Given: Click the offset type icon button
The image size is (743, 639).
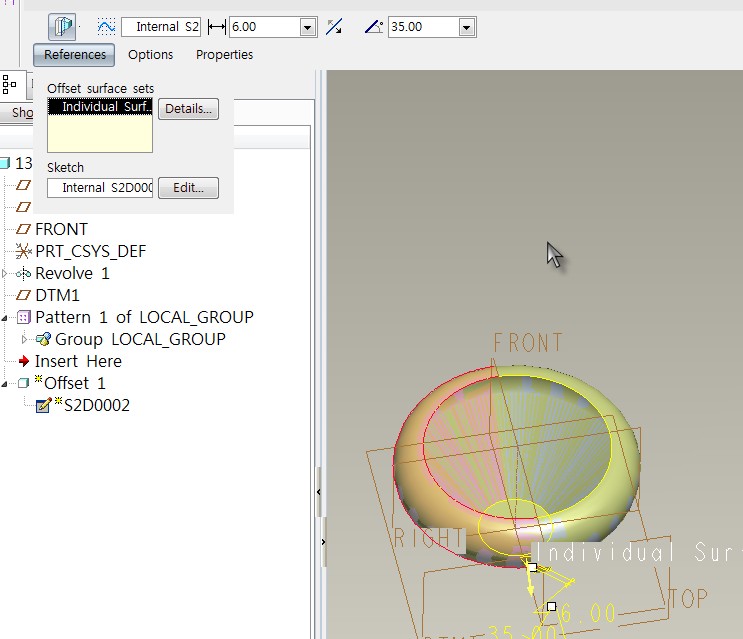Looking at the screenshot, I should coord(62,26).
